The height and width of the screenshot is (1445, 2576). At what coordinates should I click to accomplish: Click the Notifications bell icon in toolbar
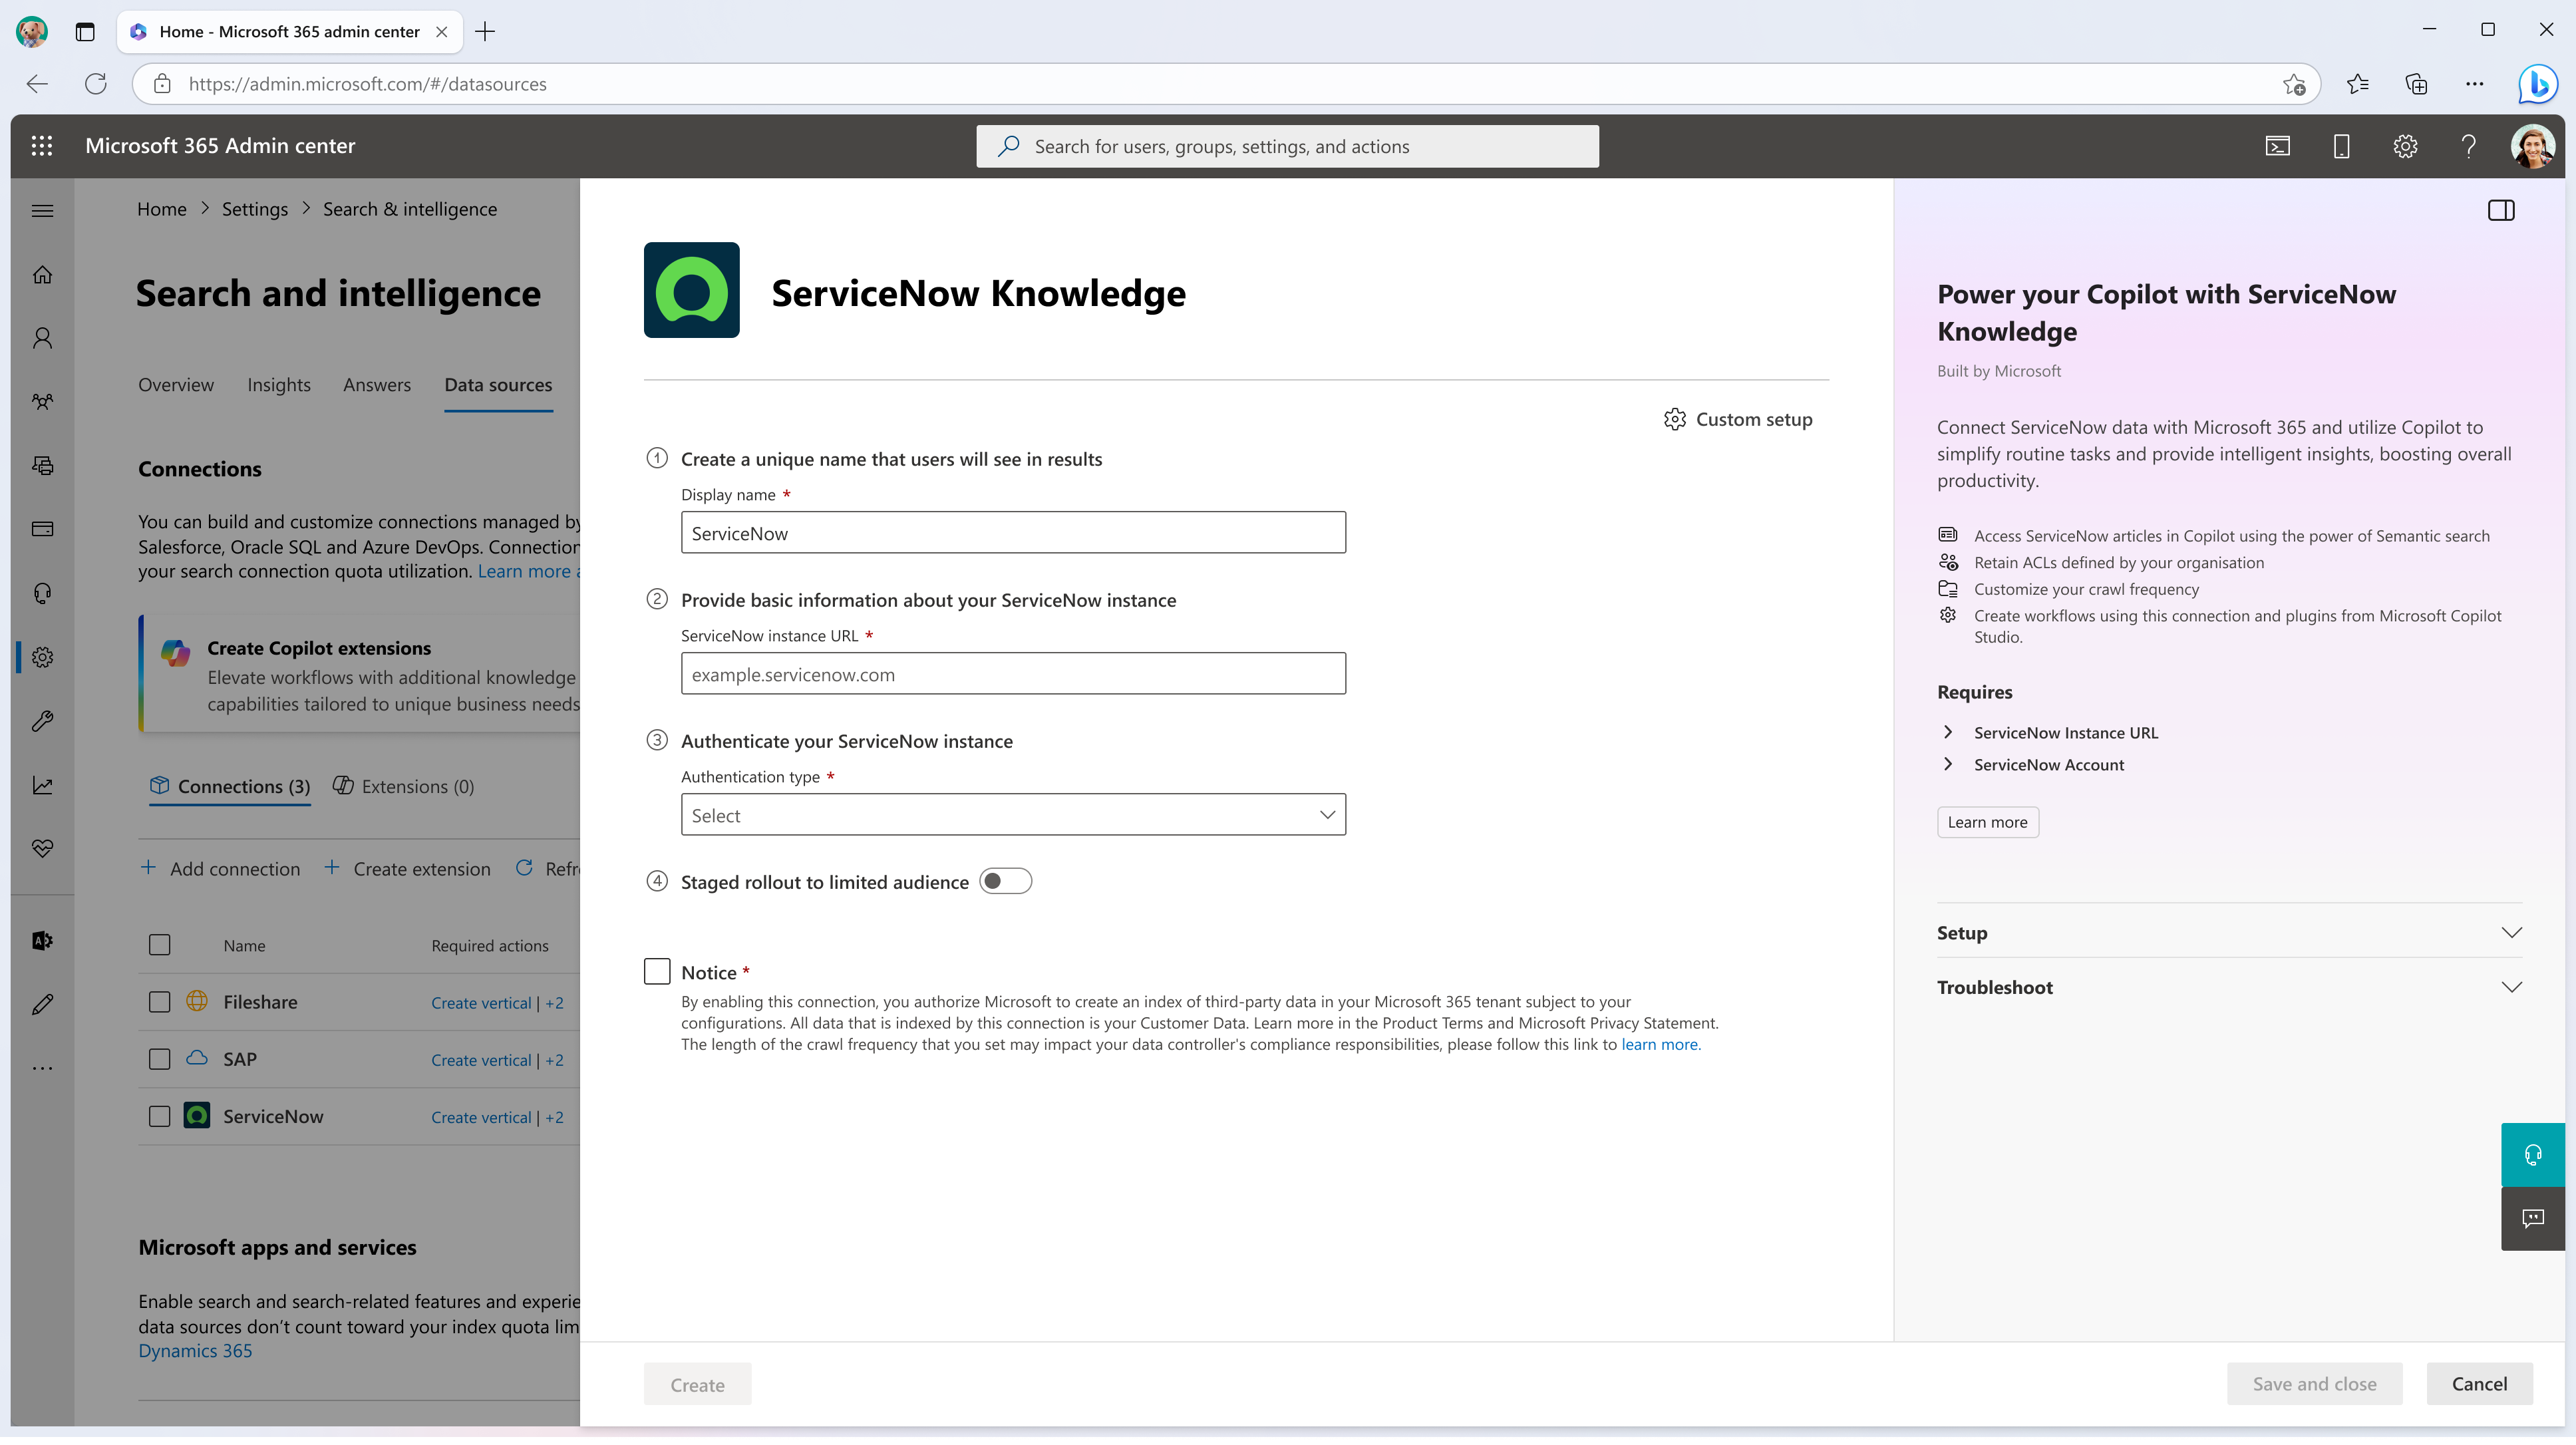(2340, 145)
